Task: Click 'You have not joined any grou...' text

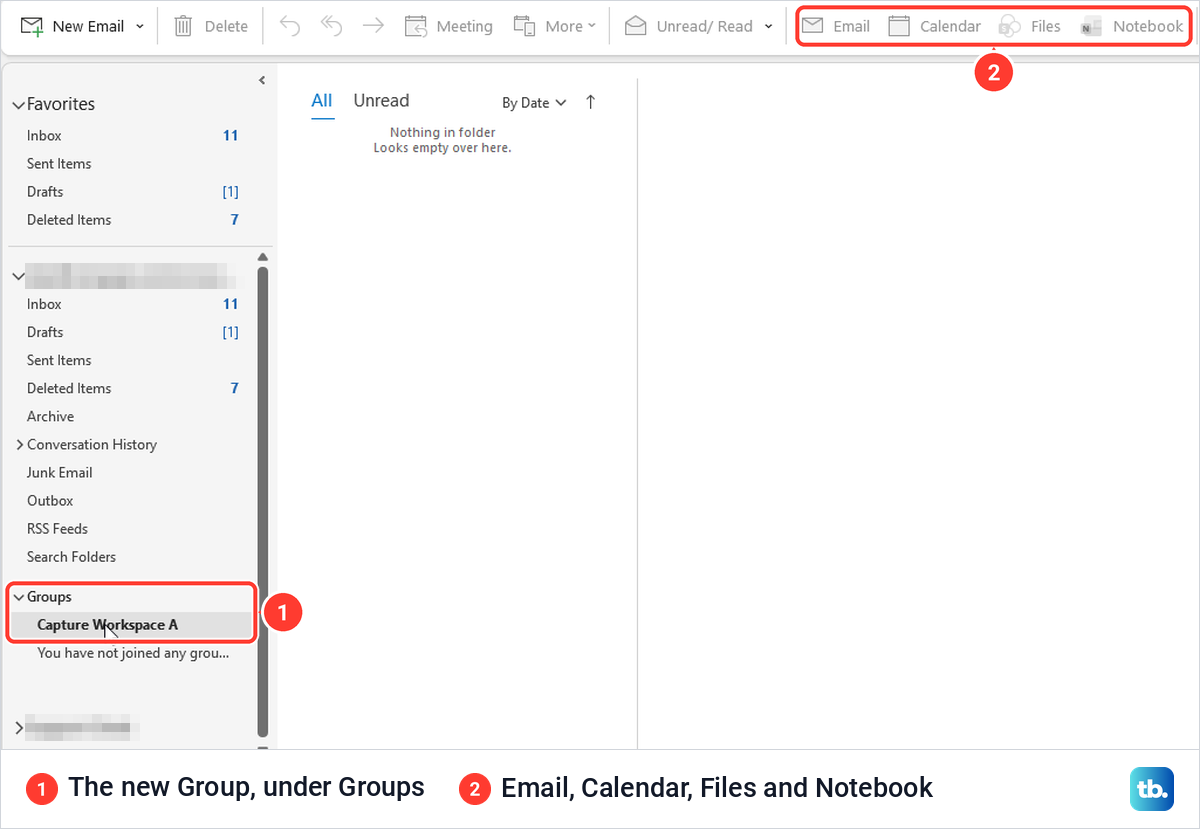Action: 133,653
